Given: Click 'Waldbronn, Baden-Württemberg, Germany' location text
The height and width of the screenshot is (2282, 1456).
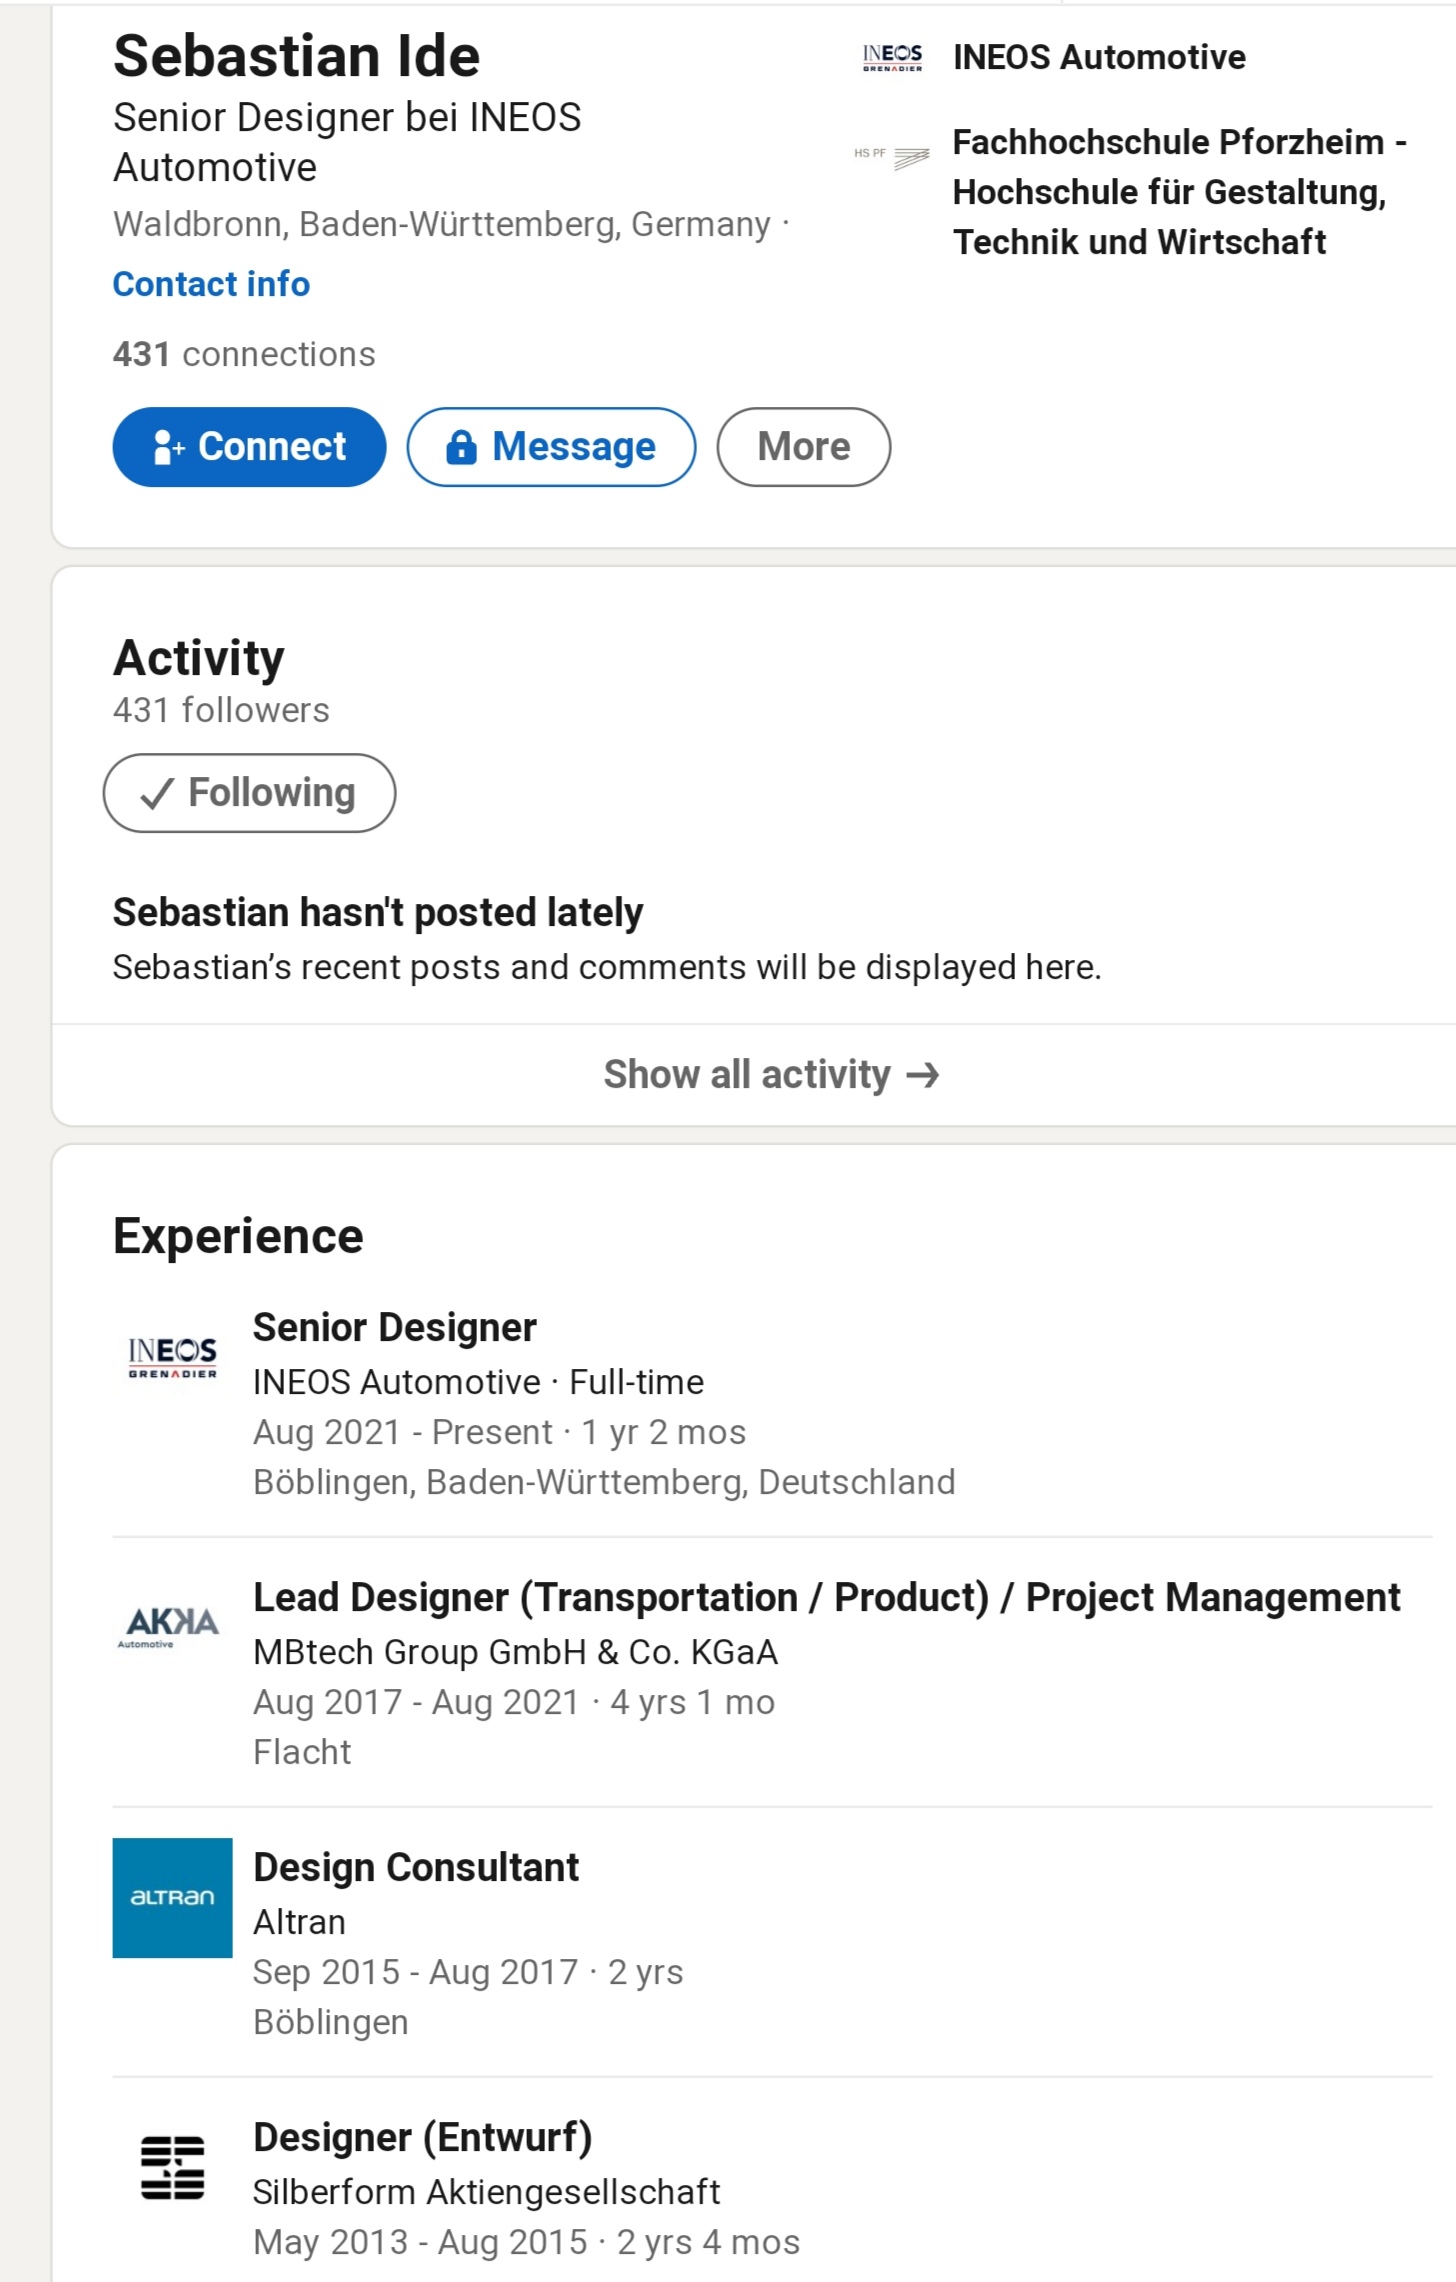Looking at the screenshot, I should coord(442,224).
